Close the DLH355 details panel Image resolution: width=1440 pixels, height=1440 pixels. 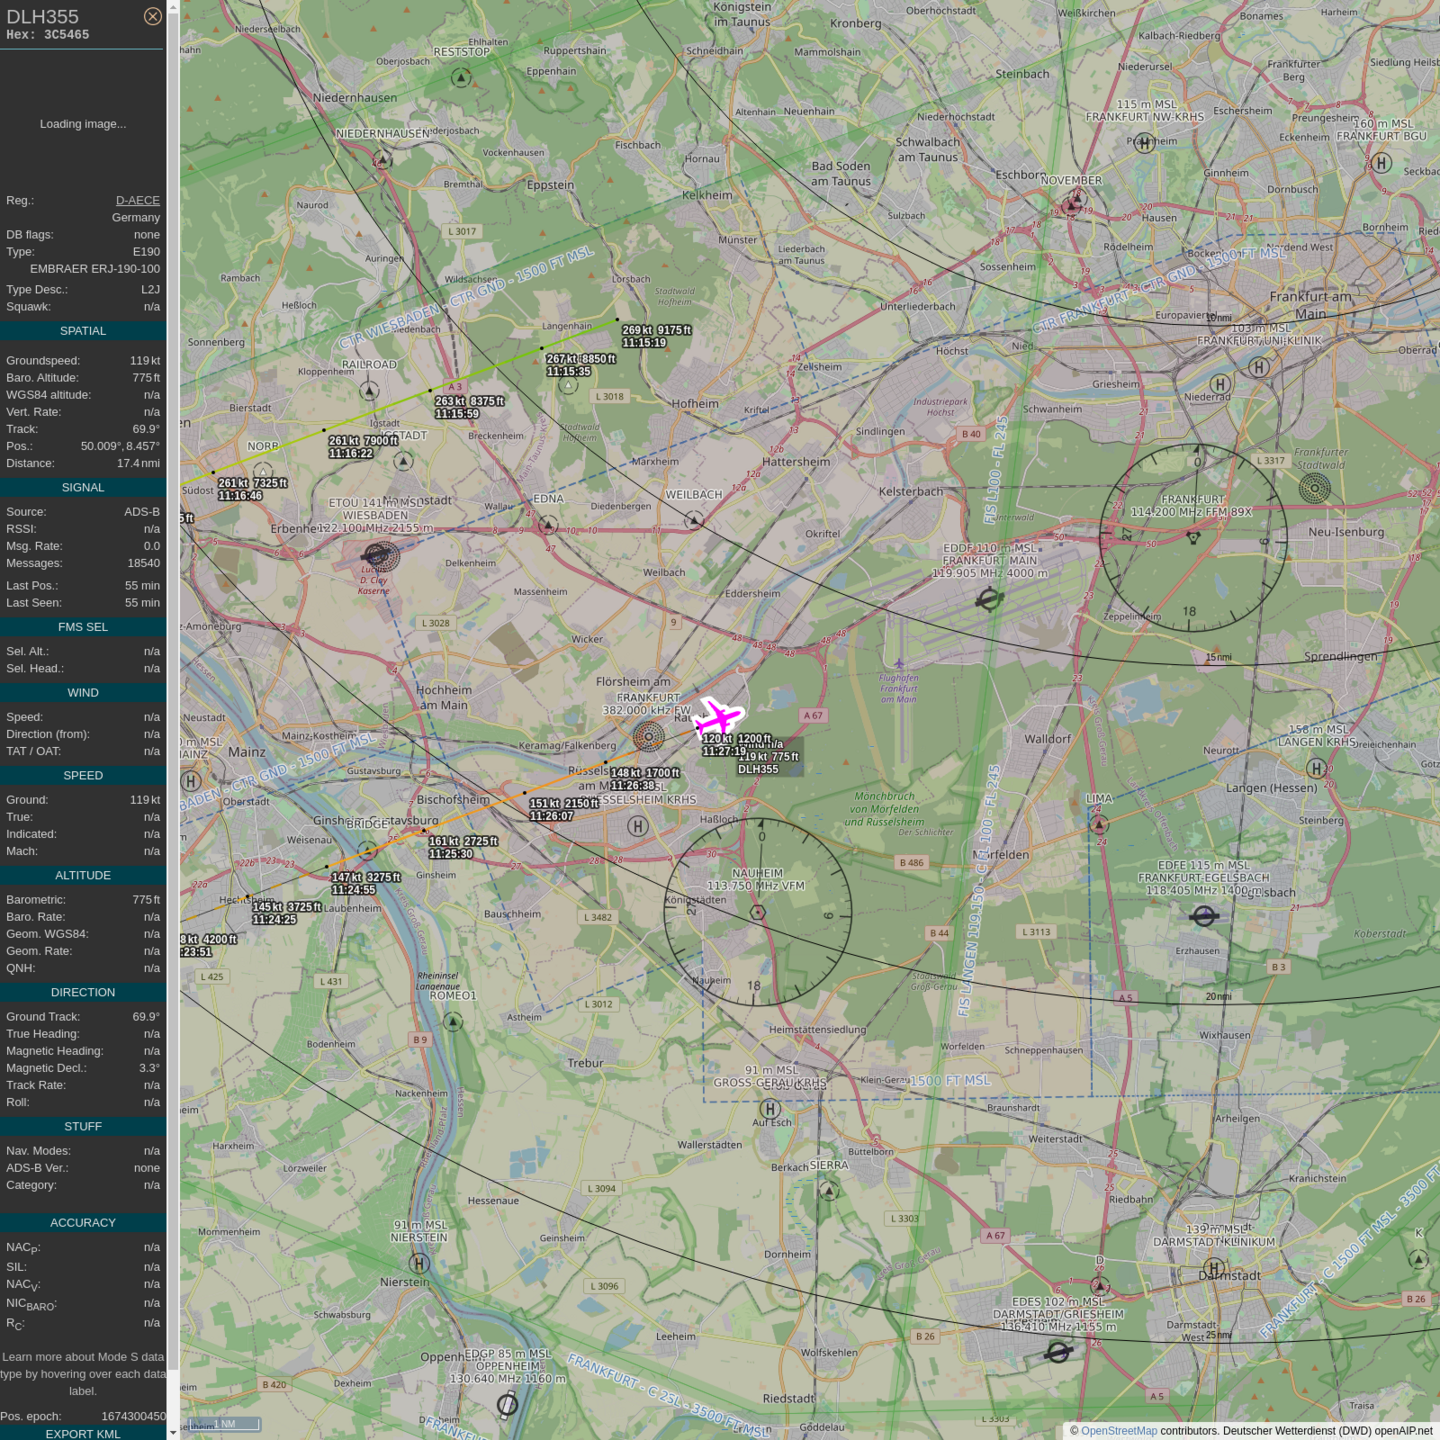[152, 16]
